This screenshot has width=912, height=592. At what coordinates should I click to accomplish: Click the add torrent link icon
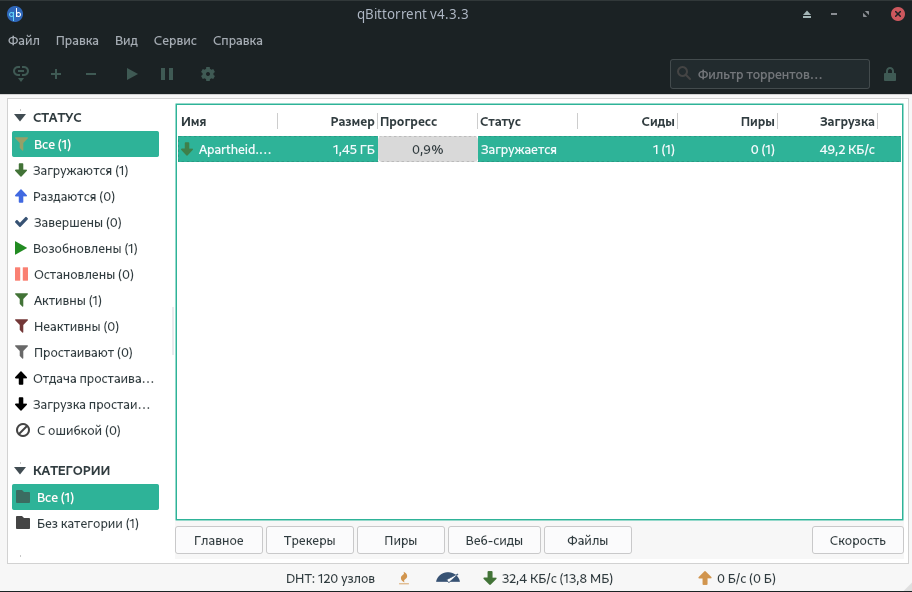(21, 74)
